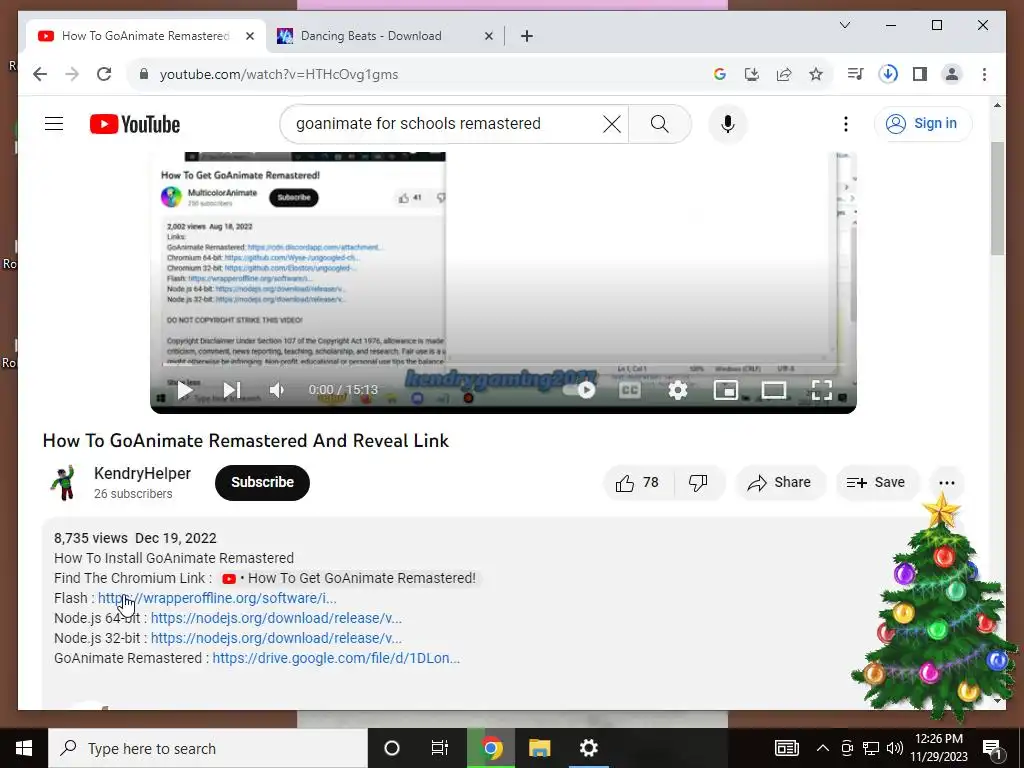Play the video
Screen dimensions: 1024x768
pos(185,391)
